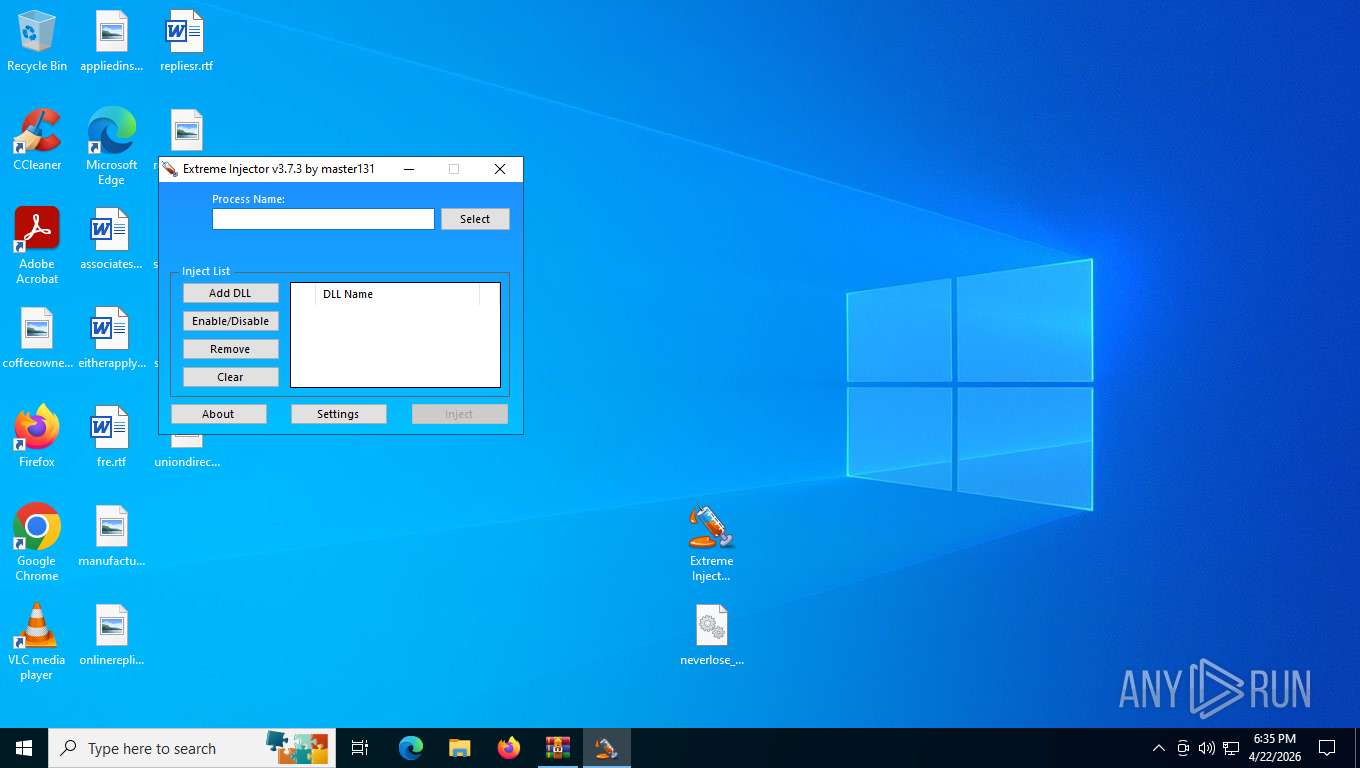Open the appliedins image file on the desktop

point(111,41)
